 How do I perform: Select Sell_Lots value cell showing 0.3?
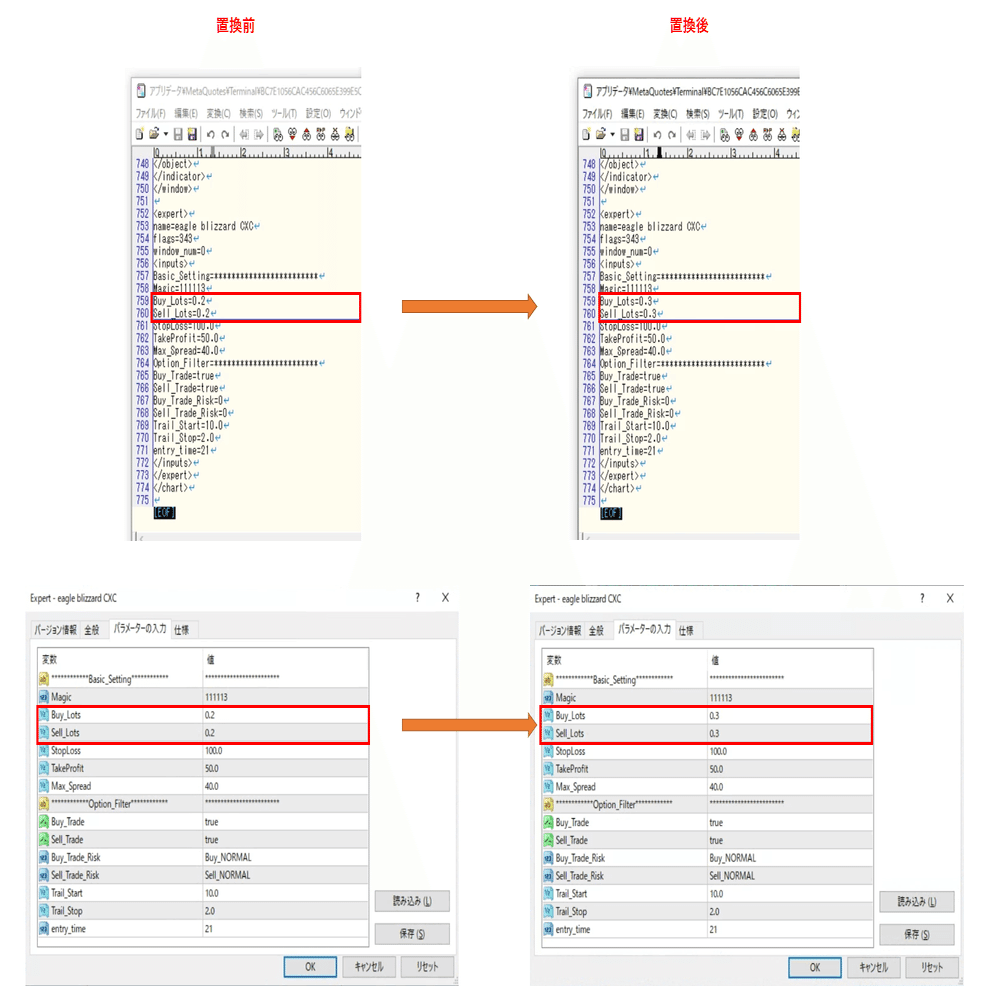pyautogui.click(x=790, y=734)
